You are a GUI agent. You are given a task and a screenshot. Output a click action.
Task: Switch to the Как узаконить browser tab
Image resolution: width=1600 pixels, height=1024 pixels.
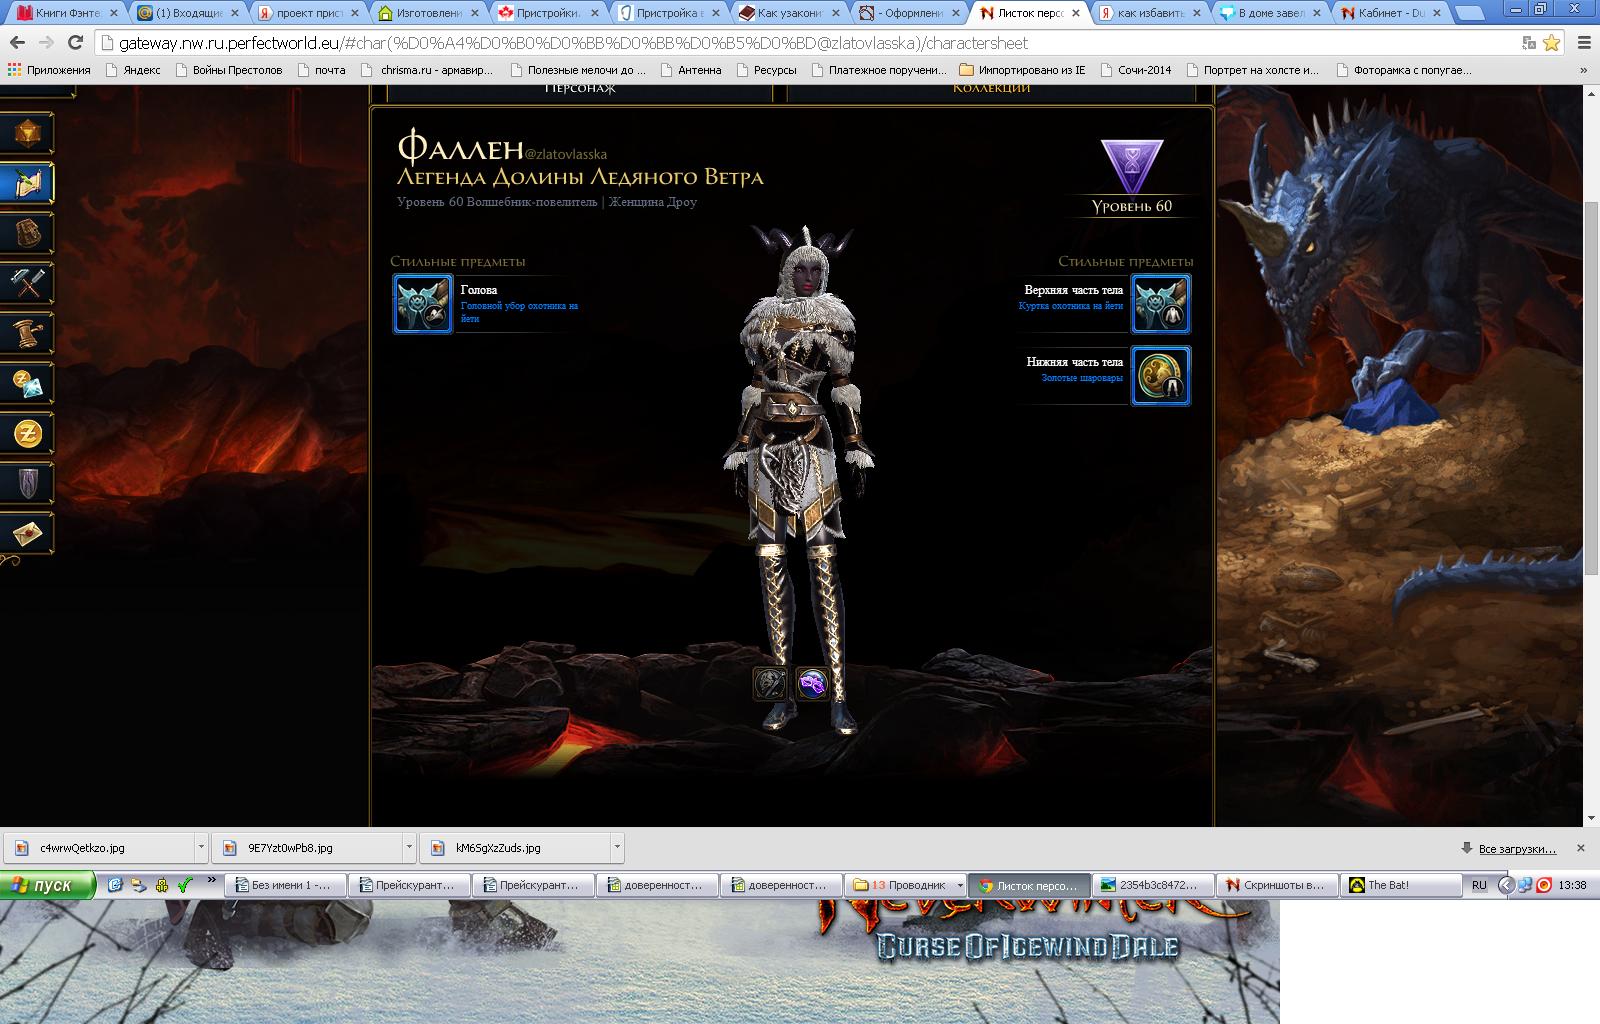pos(787,14)
